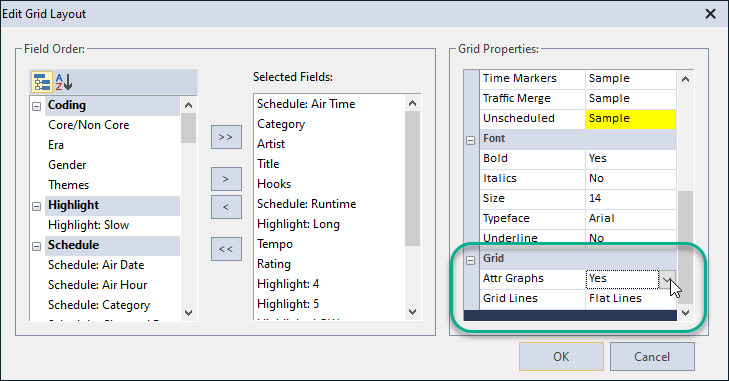Select the Grid Lines Flat Lines value
Viewport: 729px width, 381px height.
tap(630, 299)
